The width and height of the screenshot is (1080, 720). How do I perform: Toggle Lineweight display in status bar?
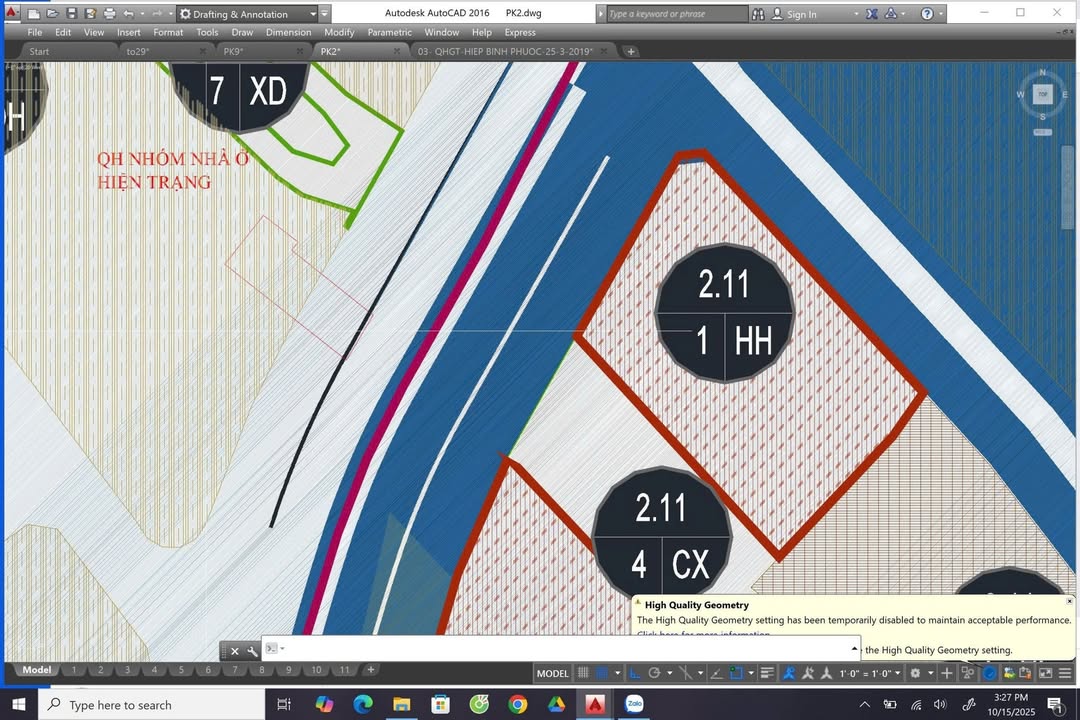(767, 673)
